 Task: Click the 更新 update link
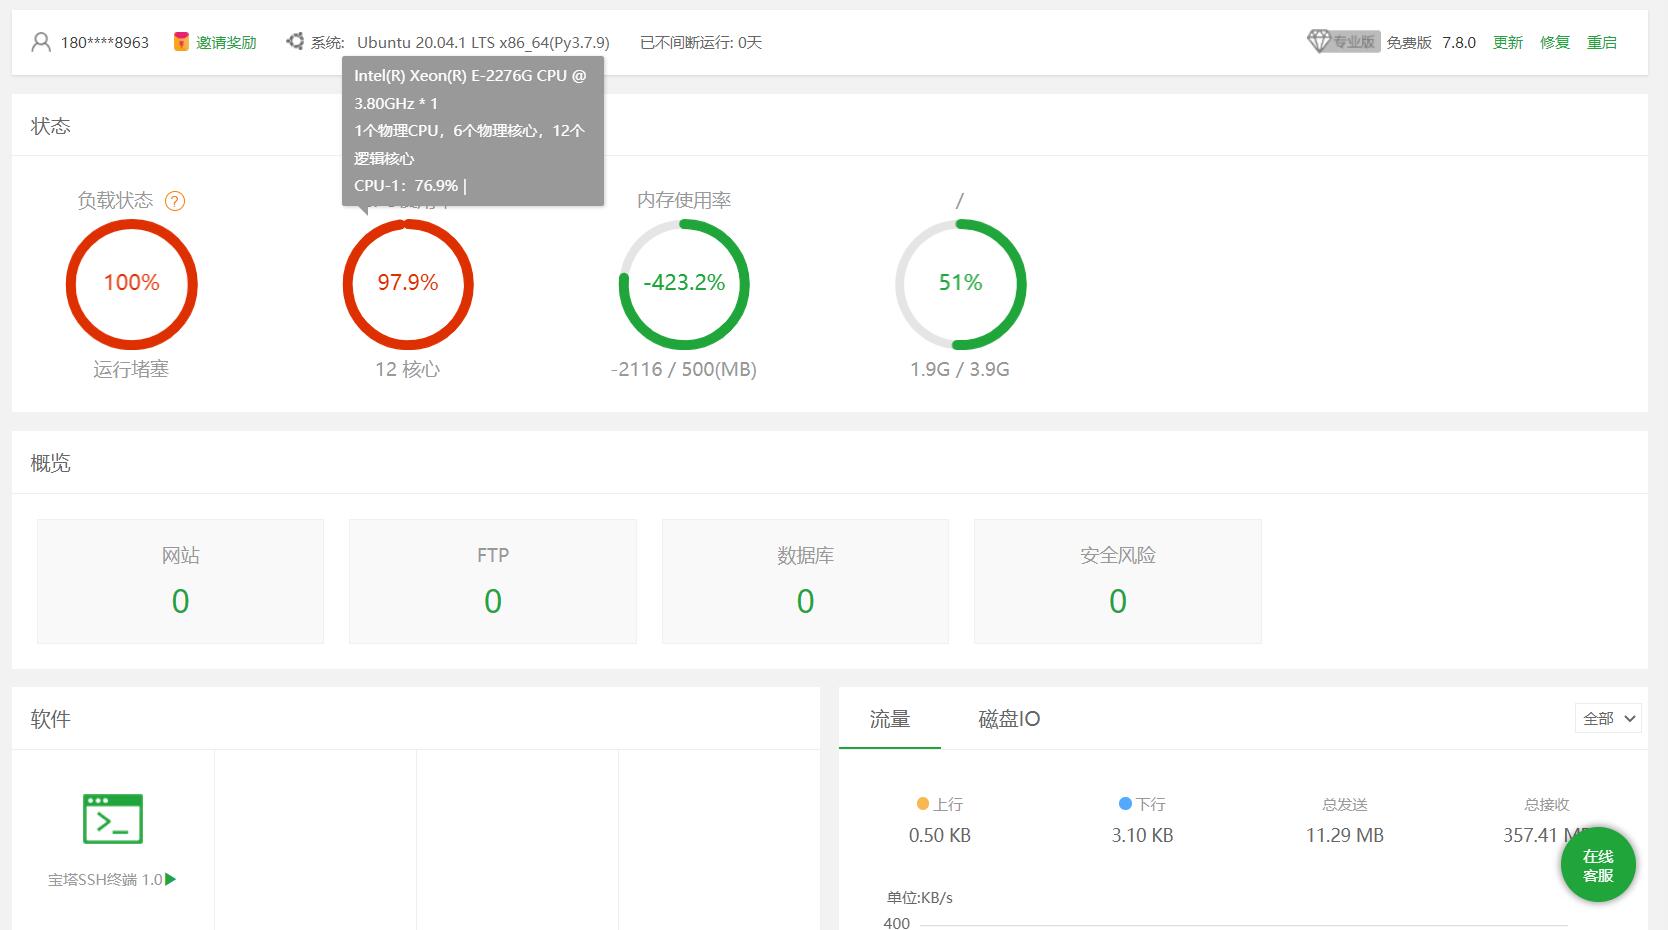tap(1508, 42)
